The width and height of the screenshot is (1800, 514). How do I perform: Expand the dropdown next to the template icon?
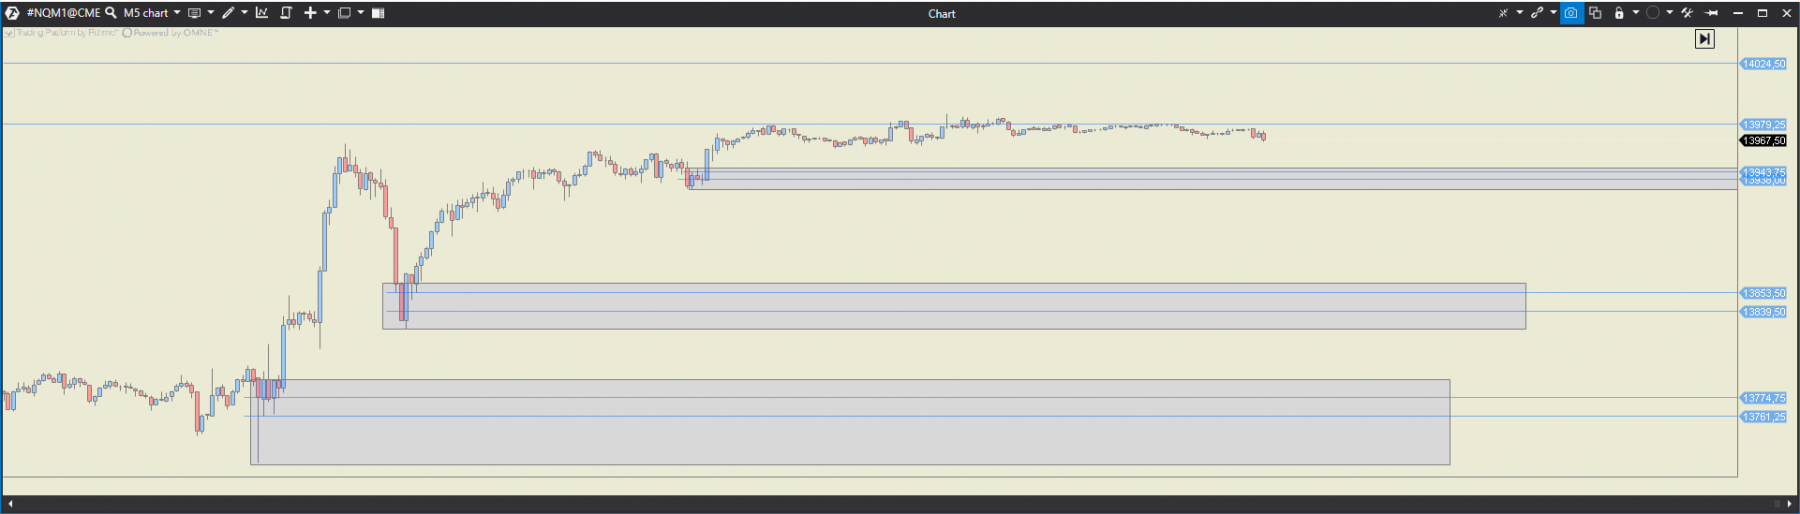pyautogui.click(x=211, y=13)
